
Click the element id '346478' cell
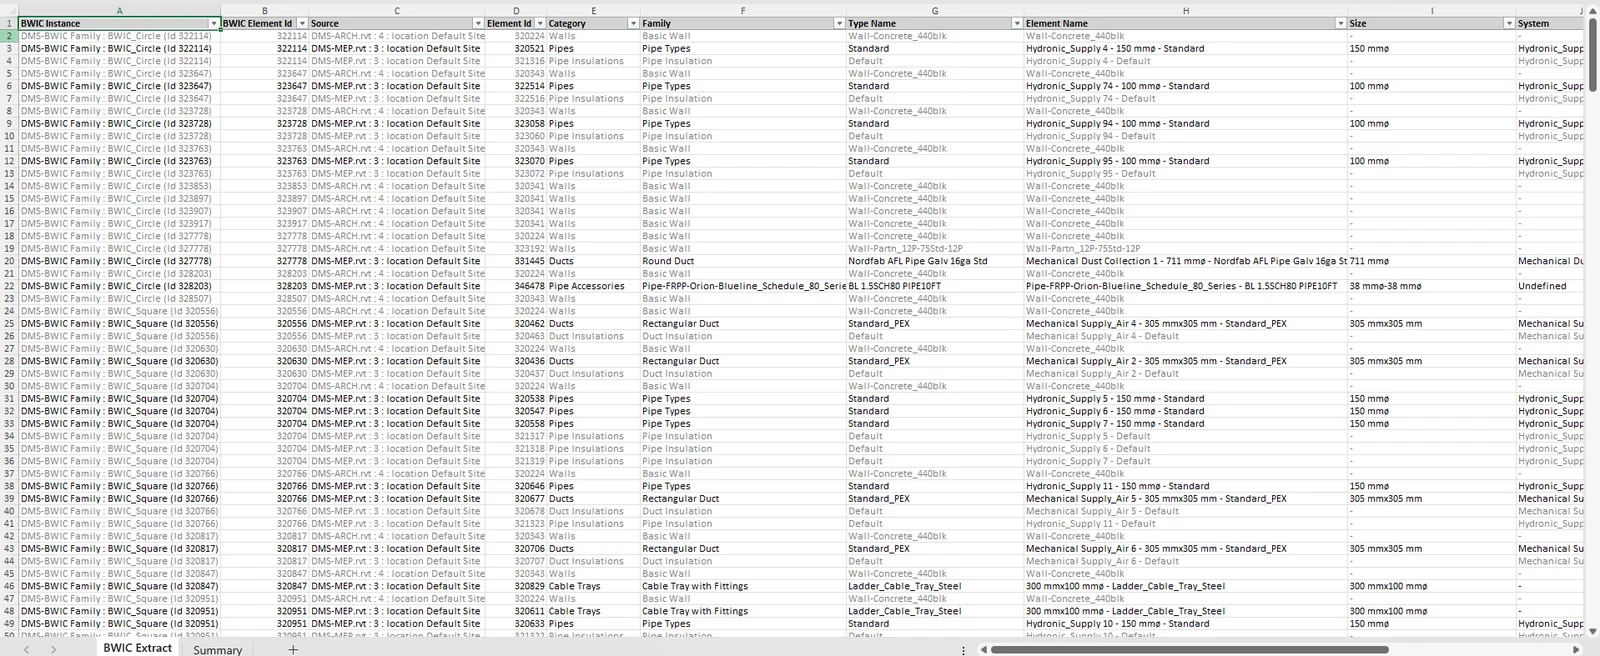pos(516,286)
